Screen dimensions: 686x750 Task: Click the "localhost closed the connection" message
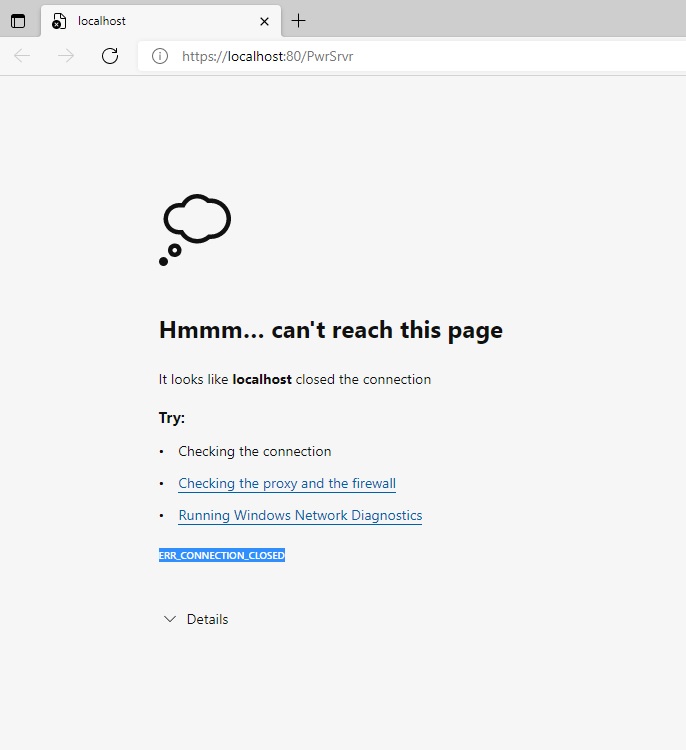(x=294, y=380)
